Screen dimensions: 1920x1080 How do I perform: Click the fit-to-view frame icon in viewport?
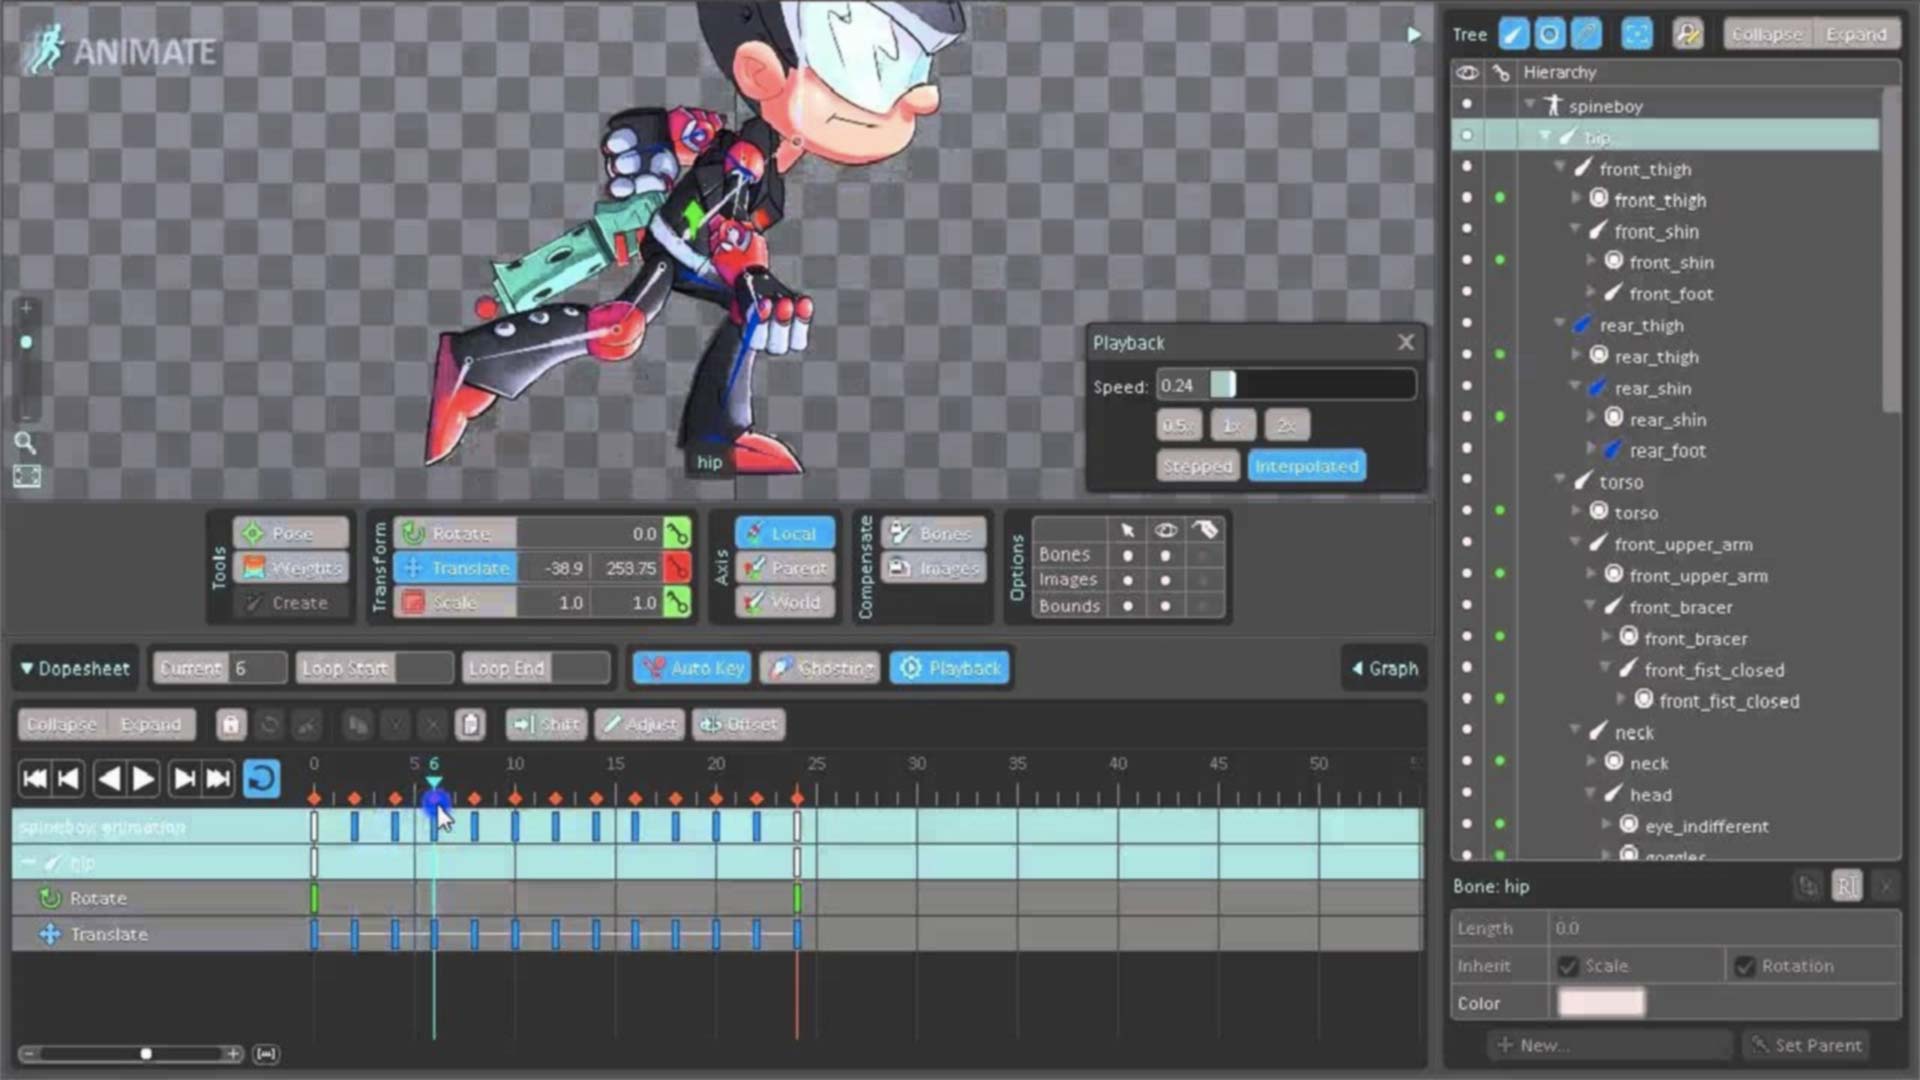pyautogui.click(x=27, y=477)
